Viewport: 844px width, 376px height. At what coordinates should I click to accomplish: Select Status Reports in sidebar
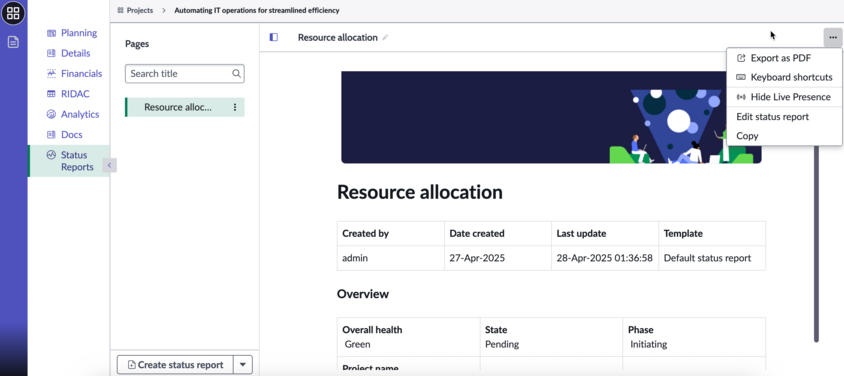tap(69, 161)
